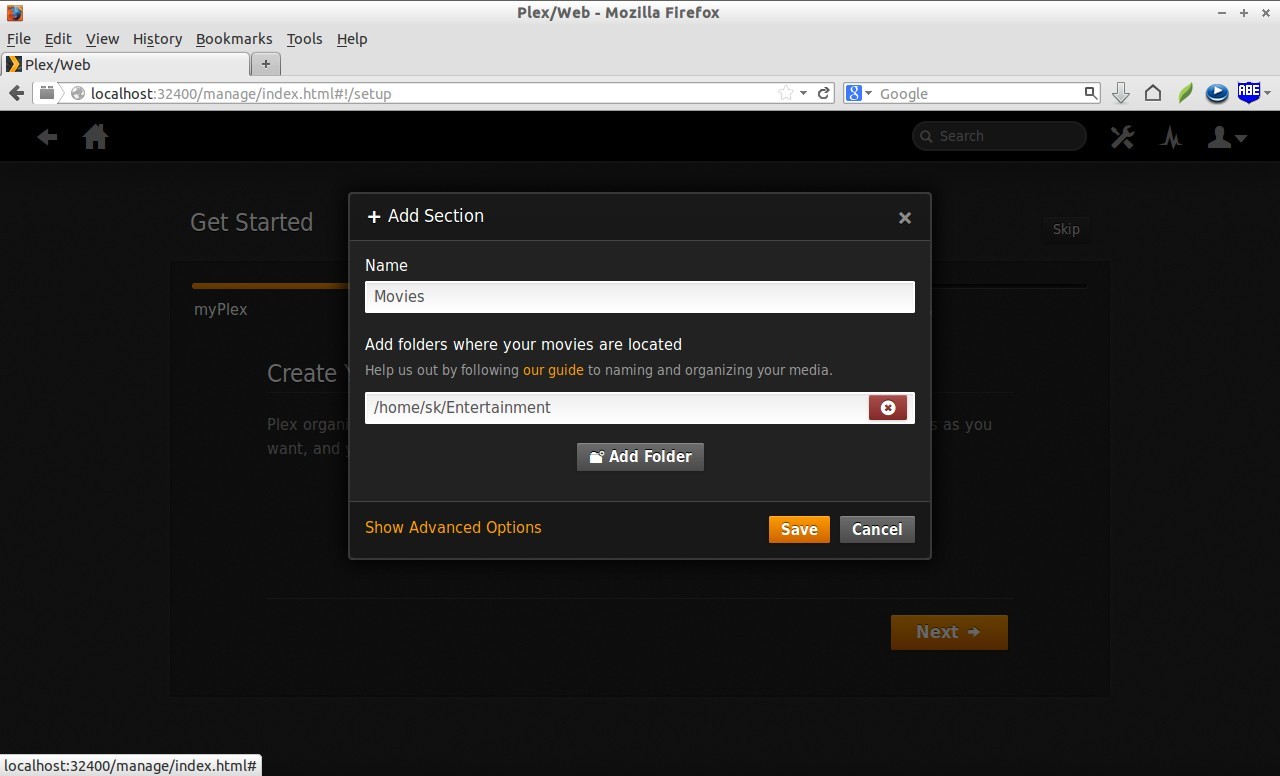
Task: Open the Firefox downloads arrow
Action: coord(1121,93)
